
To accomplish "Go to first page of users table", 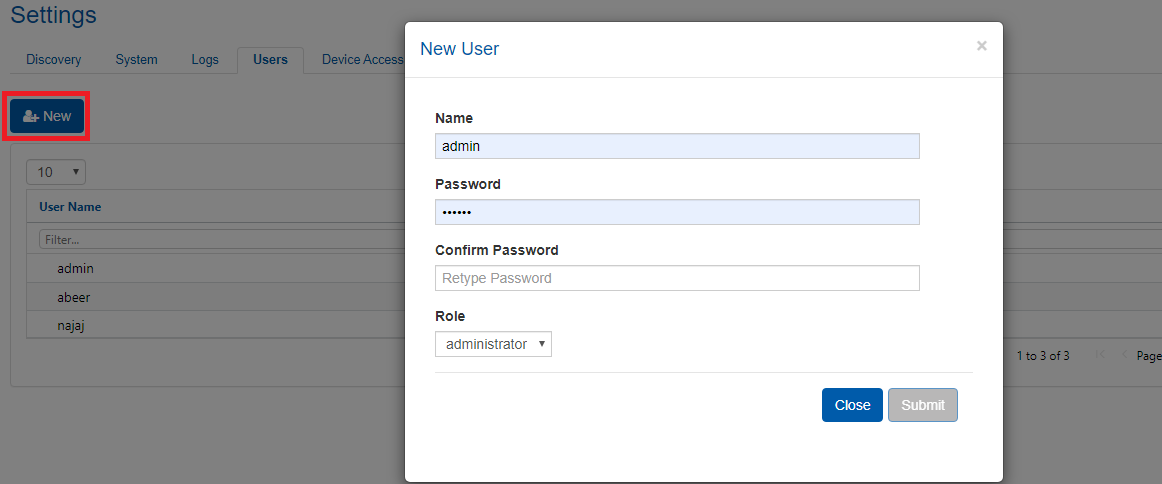I will click(1101, 355).
